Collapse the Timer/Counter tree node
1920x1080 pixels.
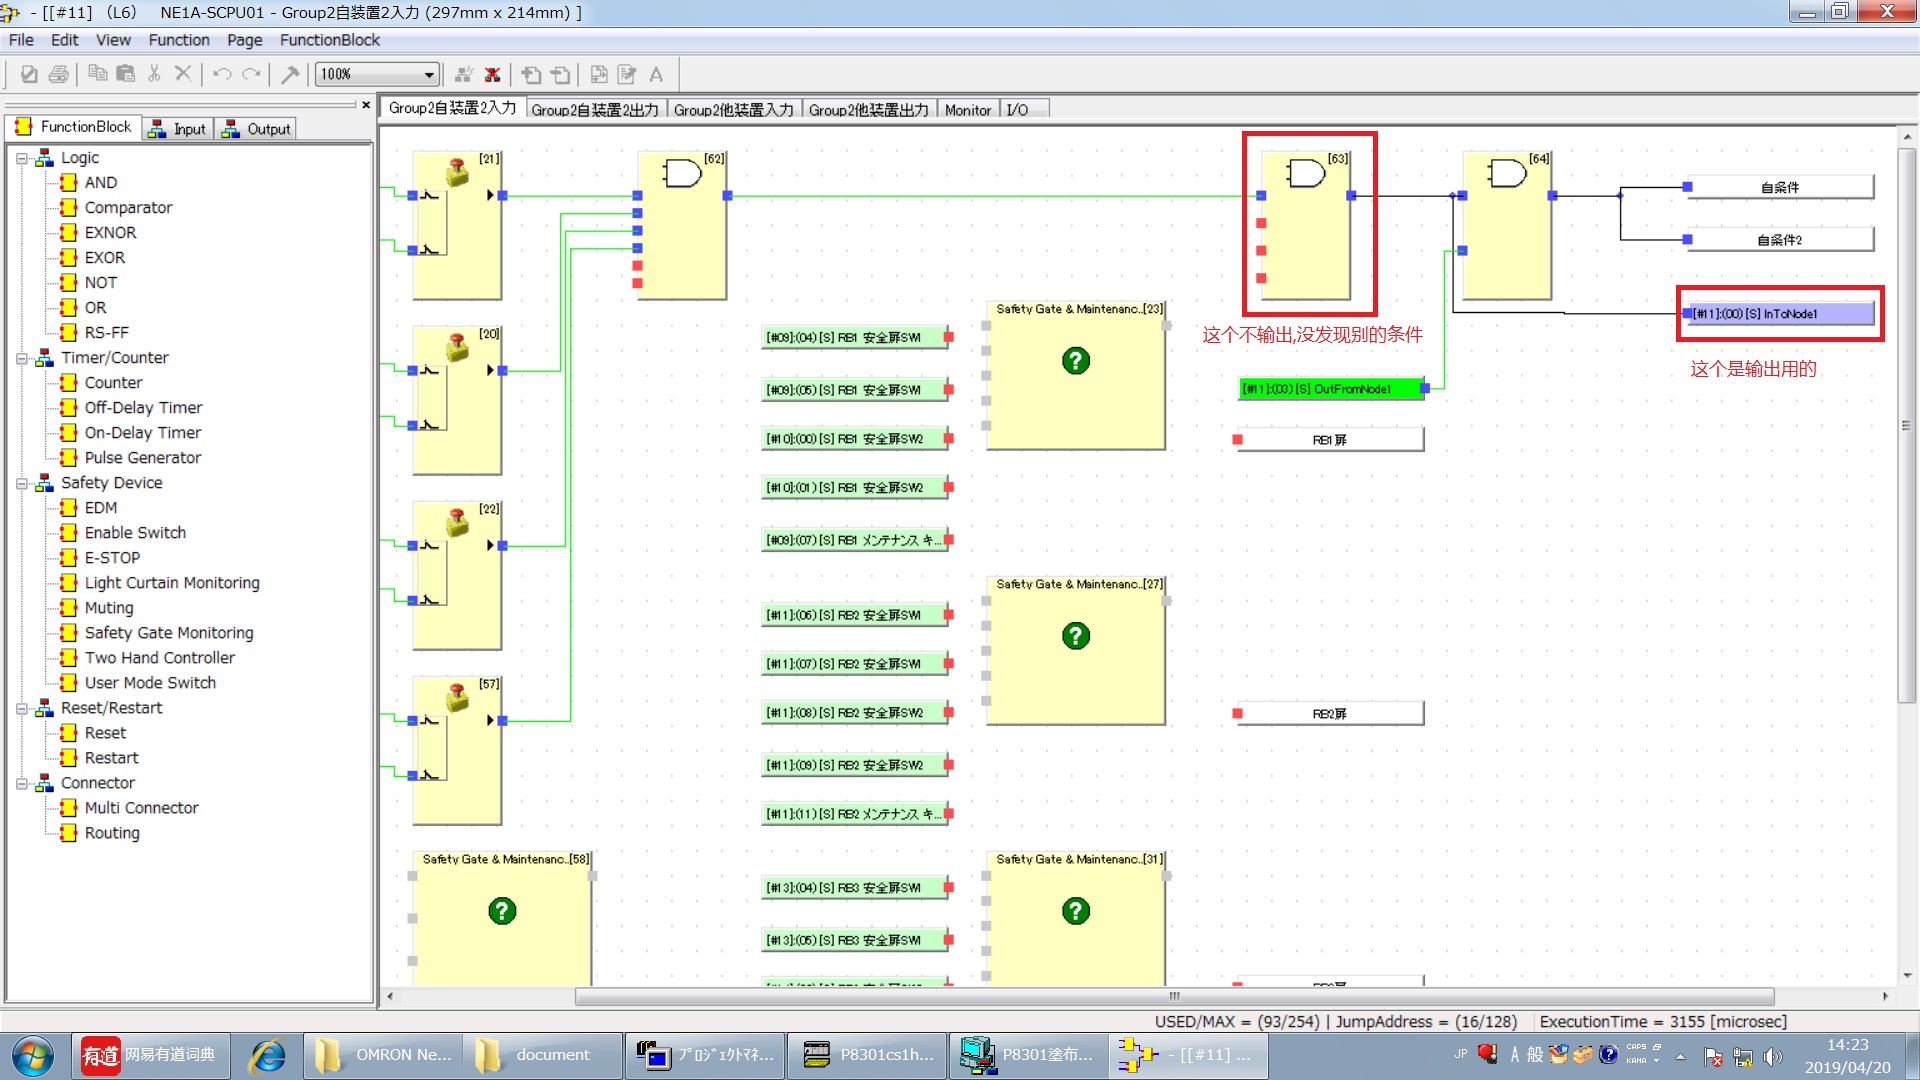(22, 358)
